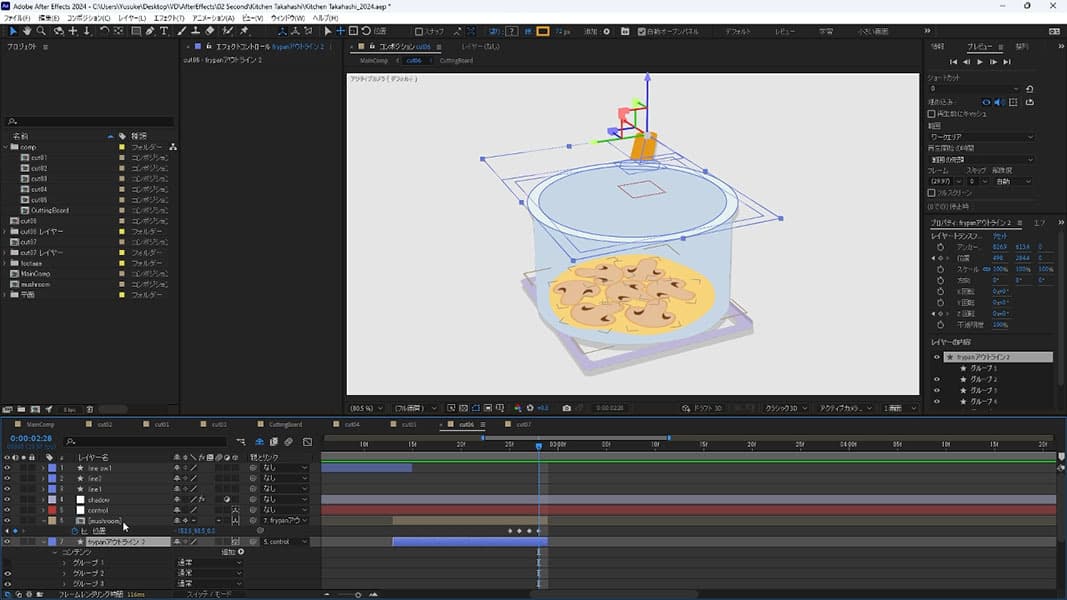Select the Pen tool
The height and width of the screenshot is (600, 1067).
point(149,31)
